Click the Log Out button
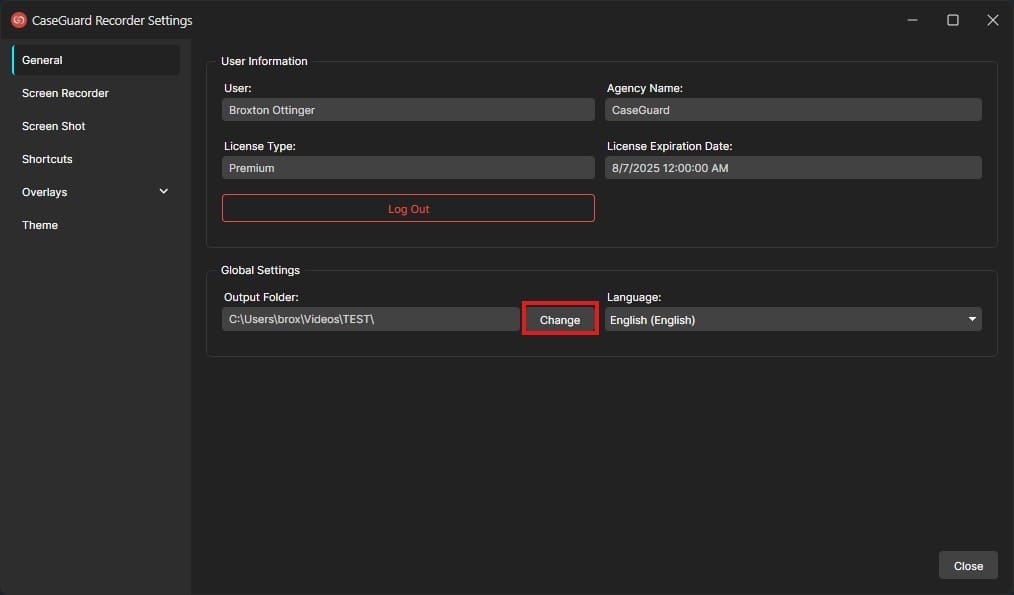 point(408,208)
